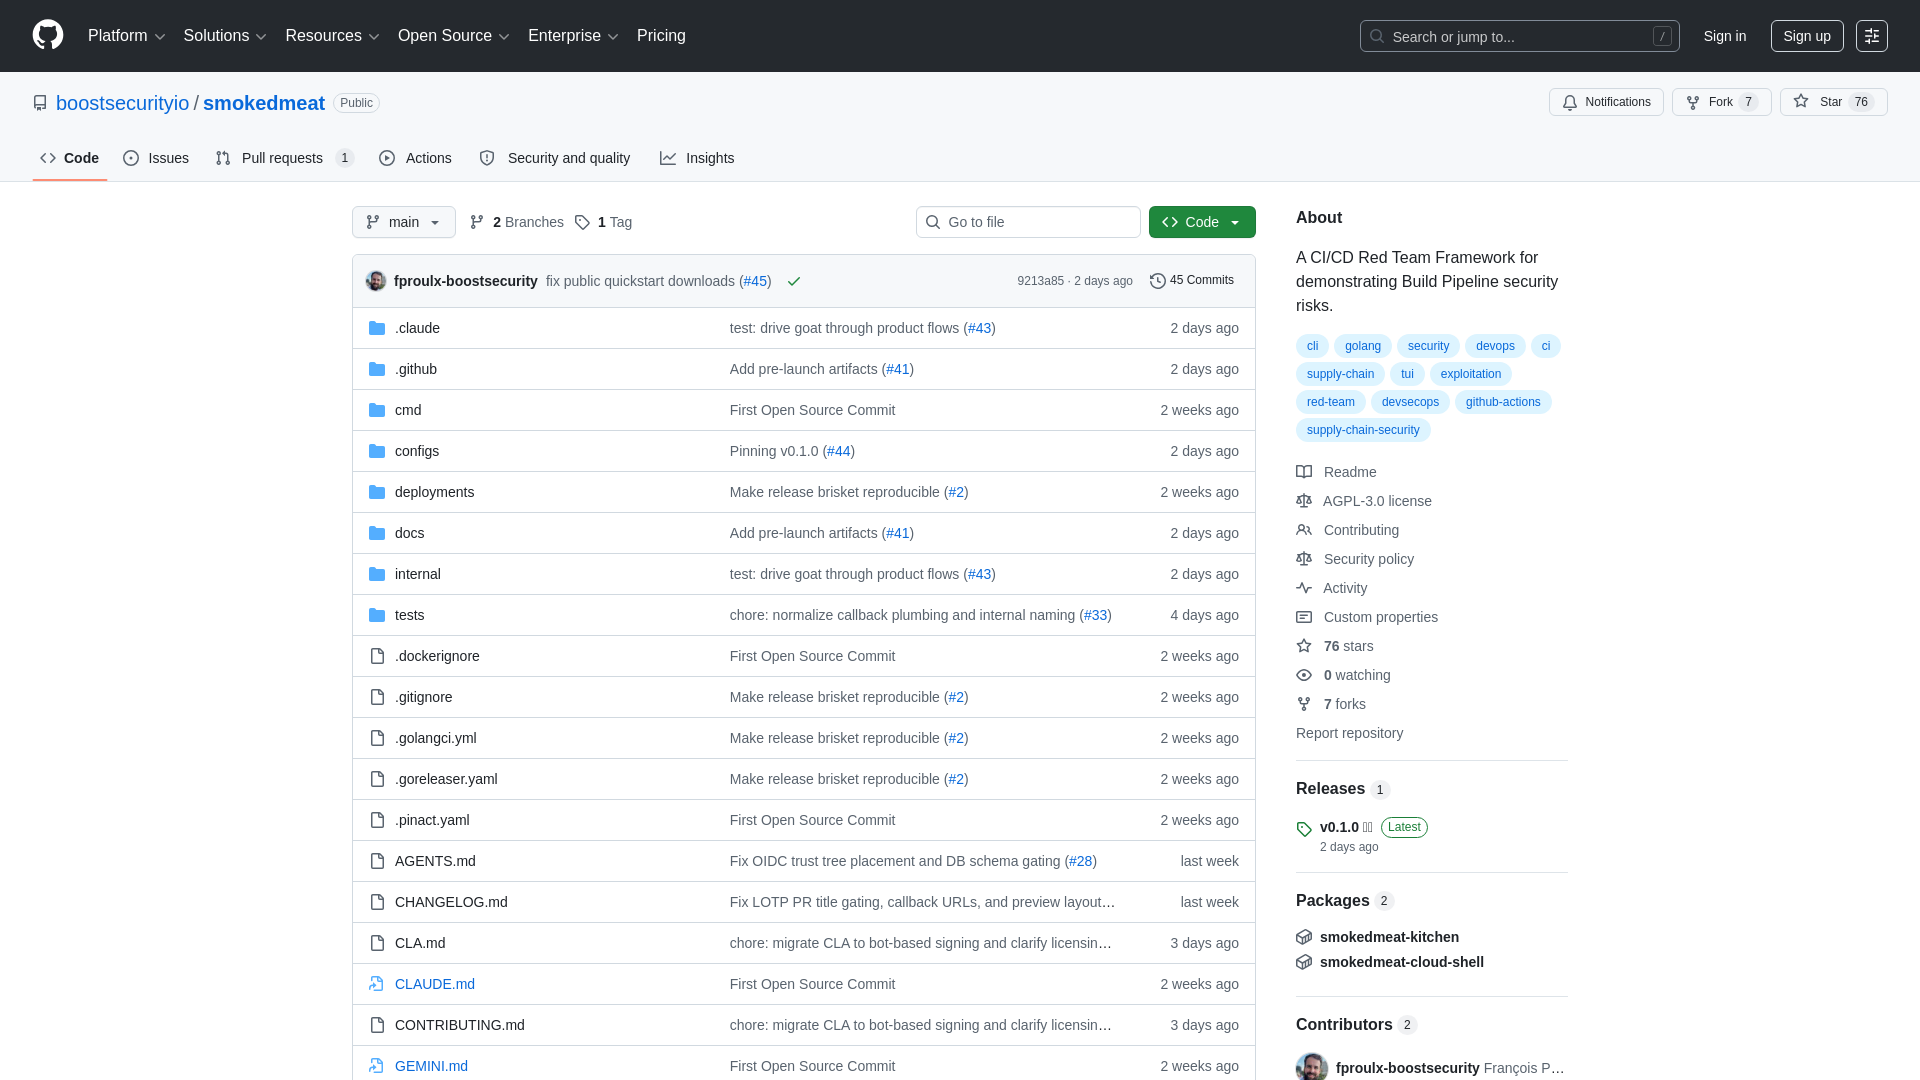Open the global navigation menu icon
Image resolution: width=1920 pixels, height=1080 pixels.
[x=1872, y=36]
